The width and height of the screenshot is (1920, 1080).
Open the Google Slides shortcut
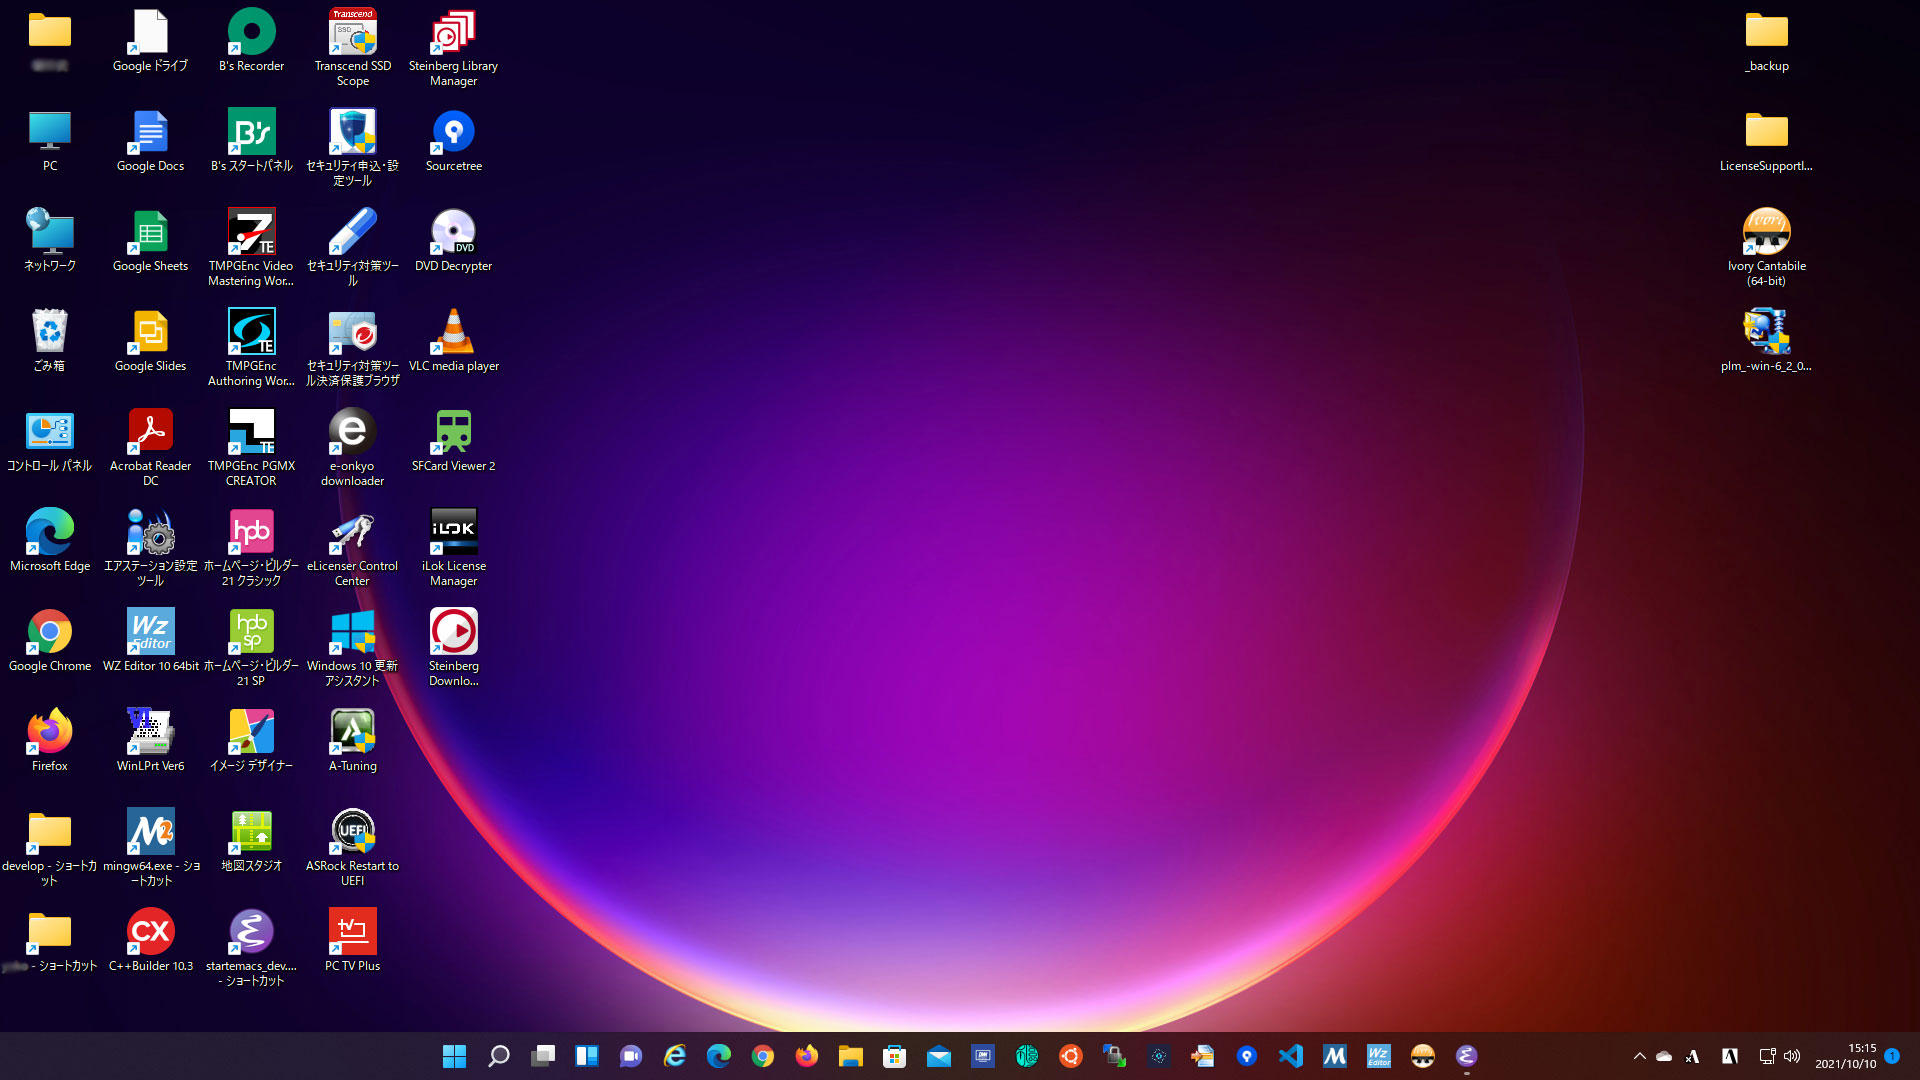(150, 341)
